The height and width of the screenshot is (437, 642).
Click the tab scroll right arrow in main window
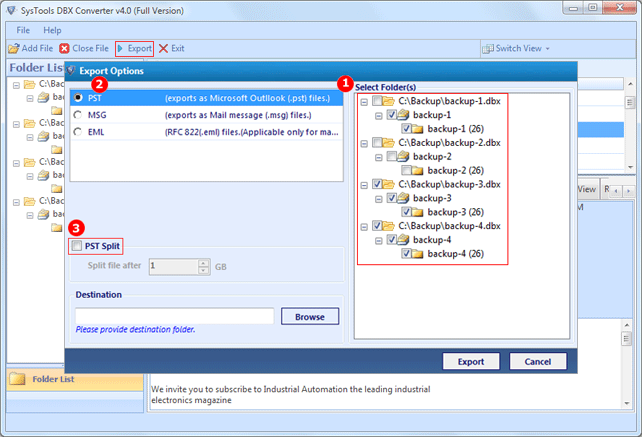(628, 191)
